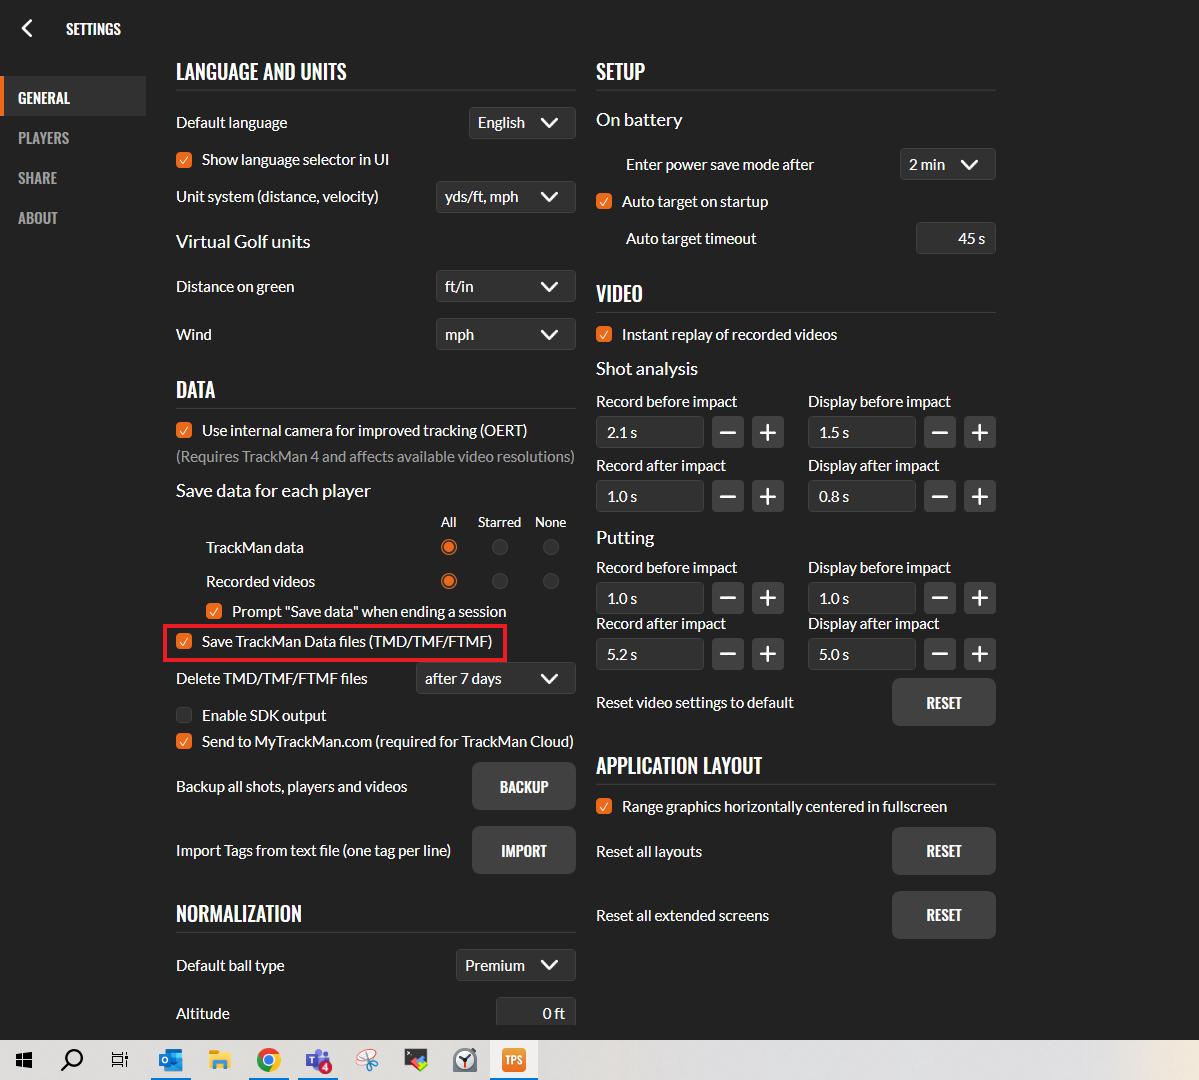The height and width of the screenshot is (1080, 1199).
Task: Increase Putting Record after impact with plus icon
Action: pos(767,654)
